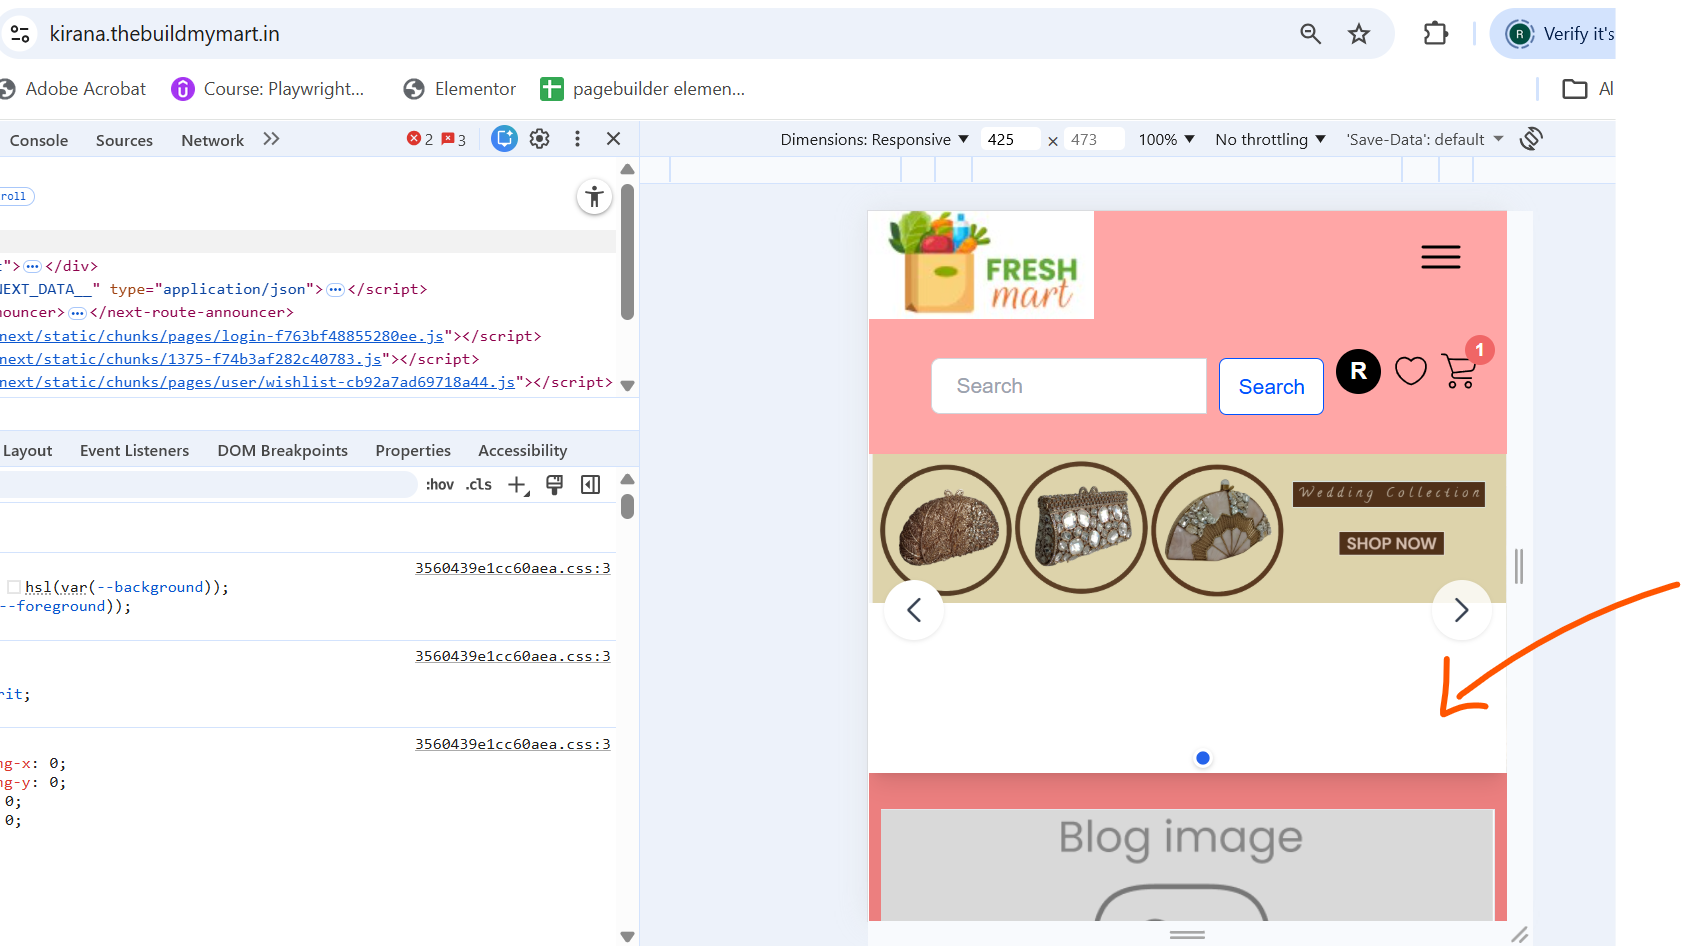Open the 100% zoom dropdown
Viewport: 1681px width, 946px height.
click(x=1167, y=140)
